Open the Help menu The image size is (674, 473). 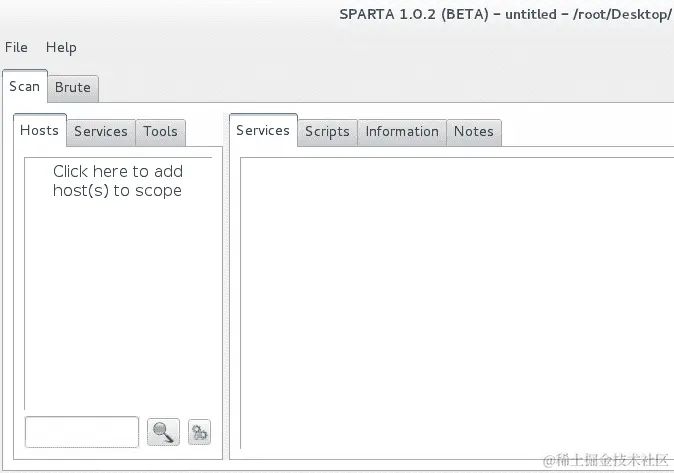coord(61,47)
